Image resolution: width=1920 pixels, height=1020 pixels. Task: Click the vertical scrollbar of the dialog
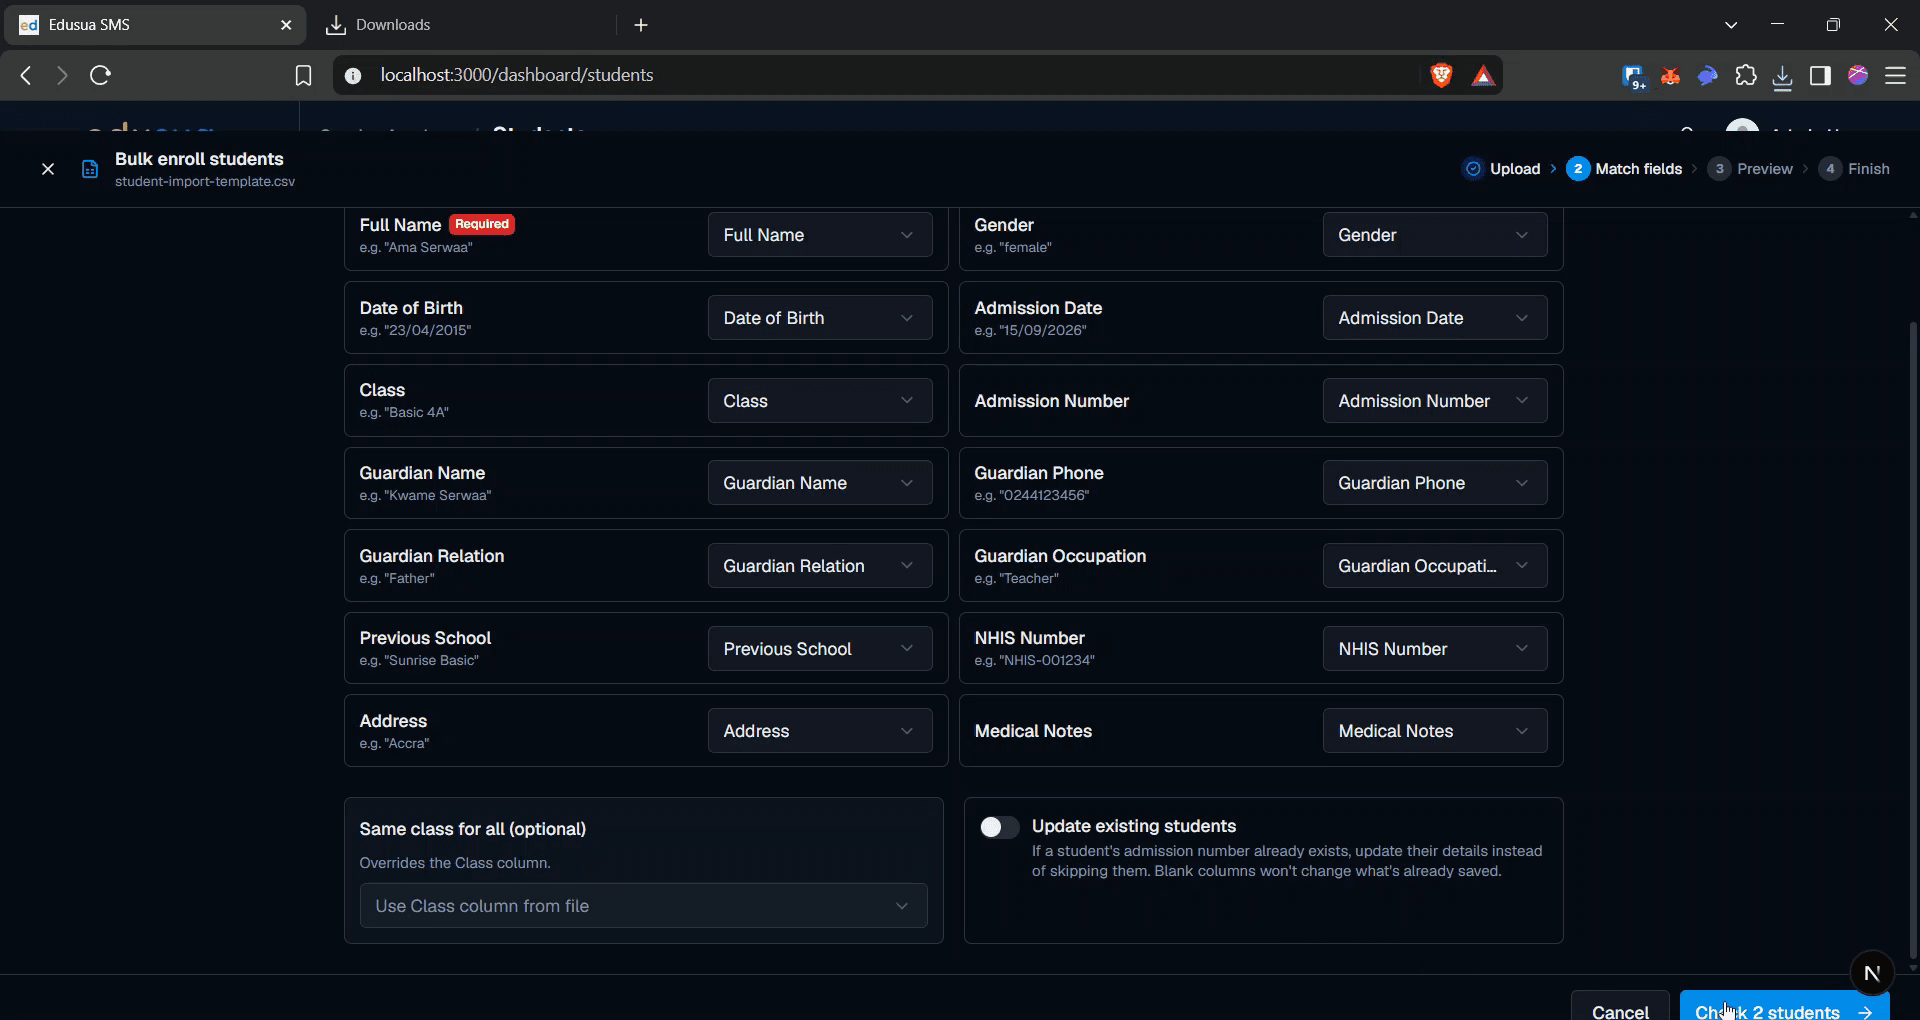(1913, 590)
